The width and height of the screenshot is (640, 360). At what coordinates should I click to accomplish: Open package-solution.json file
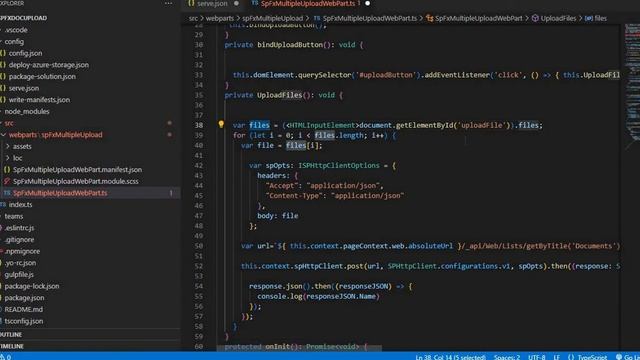coord(42,76)
